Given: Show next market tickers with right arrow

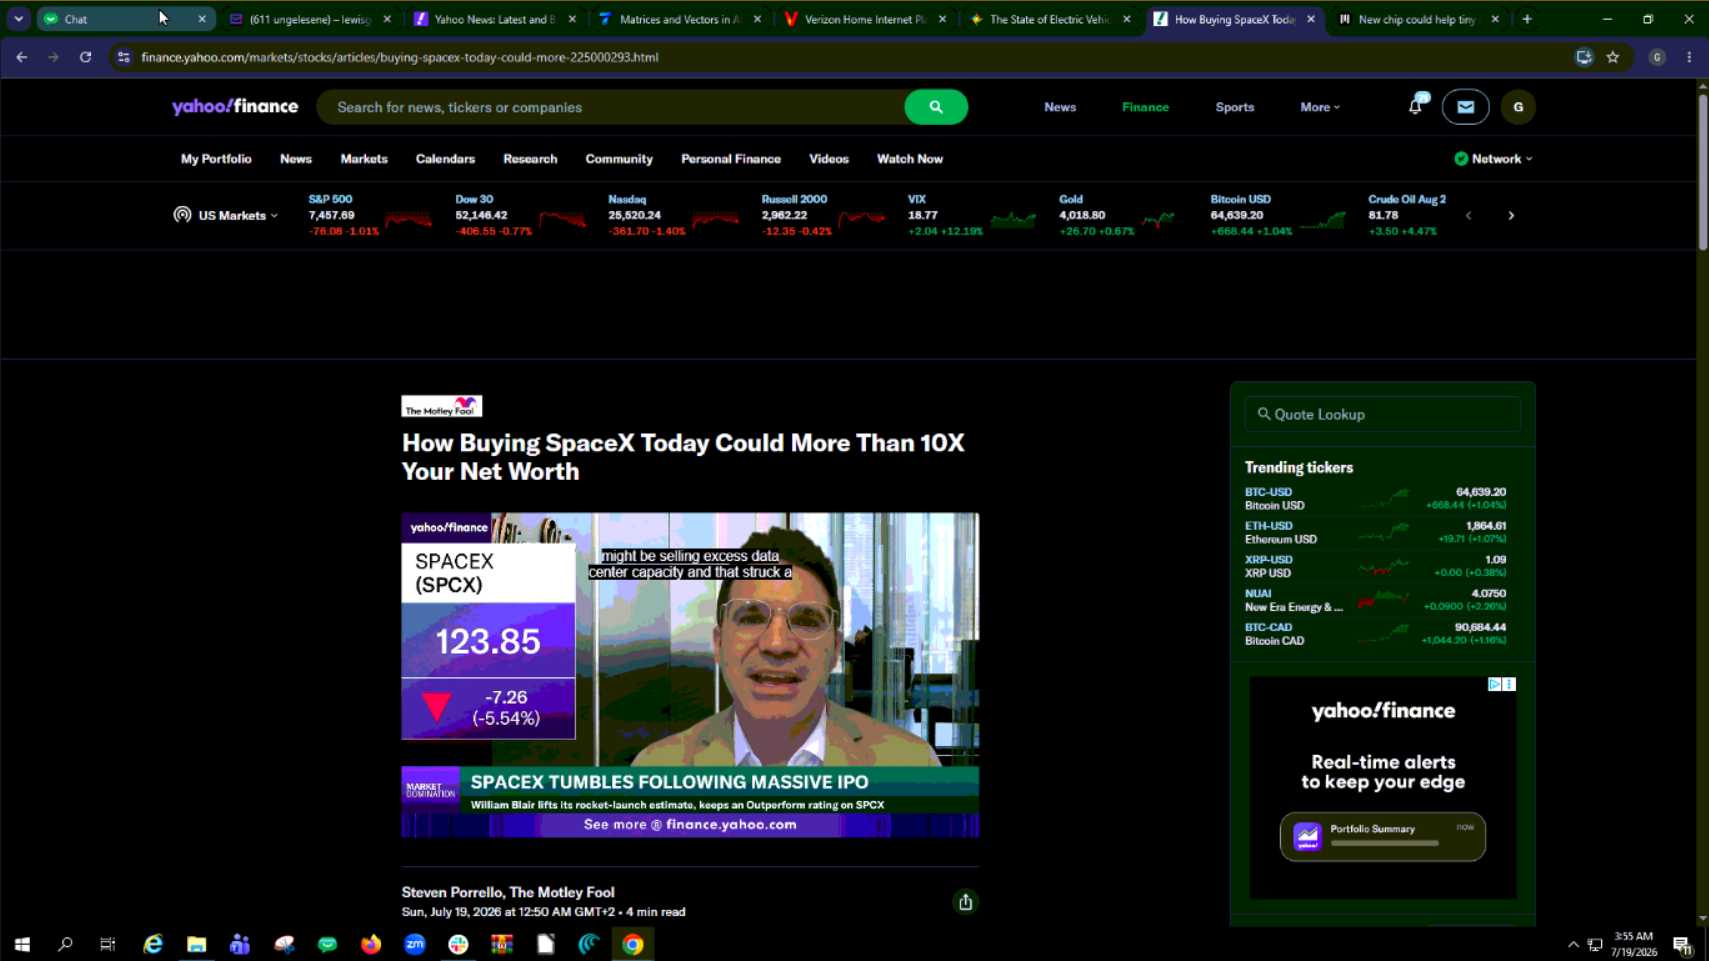Looking at the screenshot, I should pos(1511,215).
